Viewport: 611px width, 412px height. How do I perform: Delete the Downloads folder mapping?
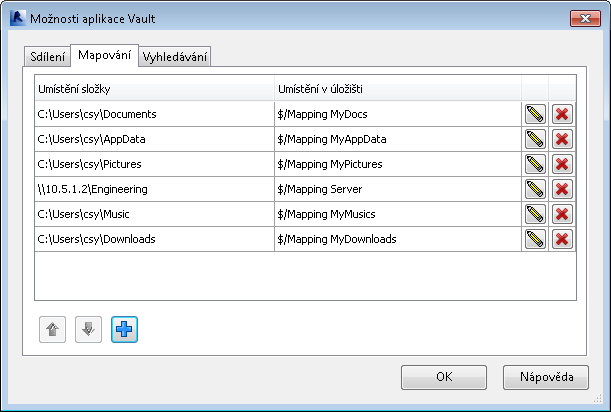point(562,239)
